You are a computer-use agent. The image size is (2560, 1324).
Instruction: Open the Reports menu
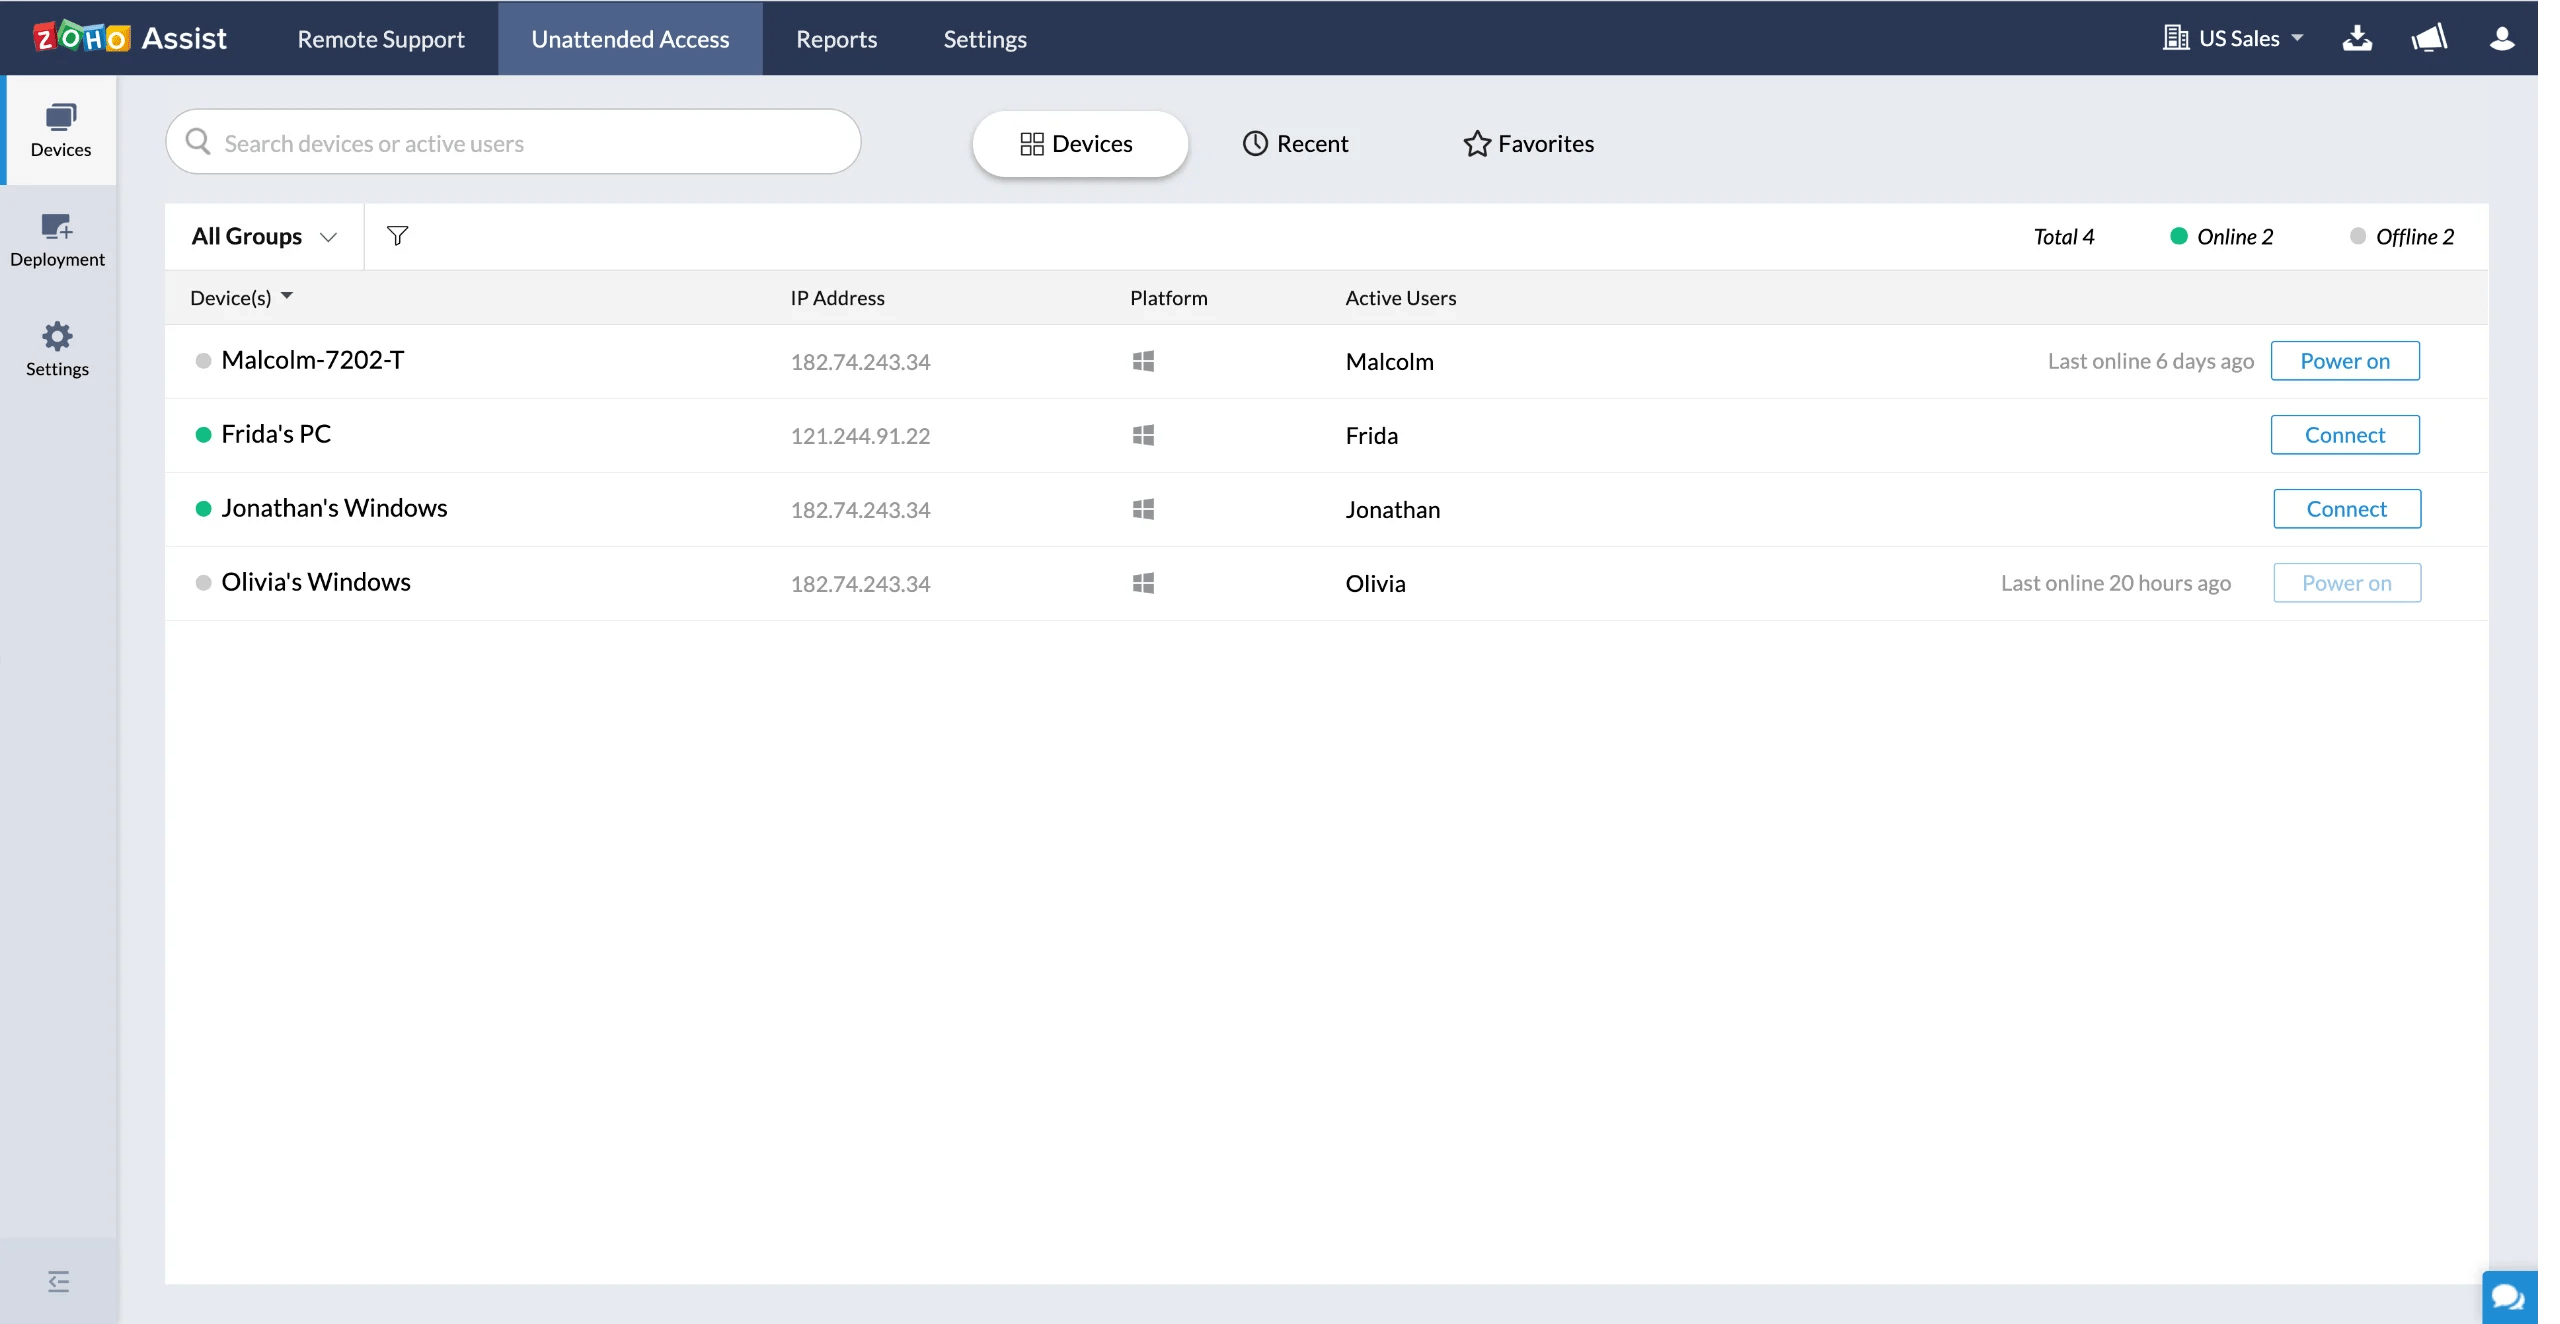[x=836, y=39]
